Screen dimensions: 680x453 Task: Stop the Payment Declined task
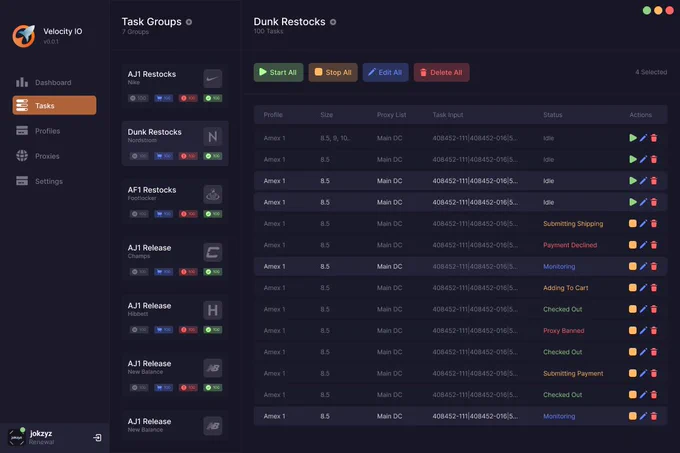coord(633,245)
